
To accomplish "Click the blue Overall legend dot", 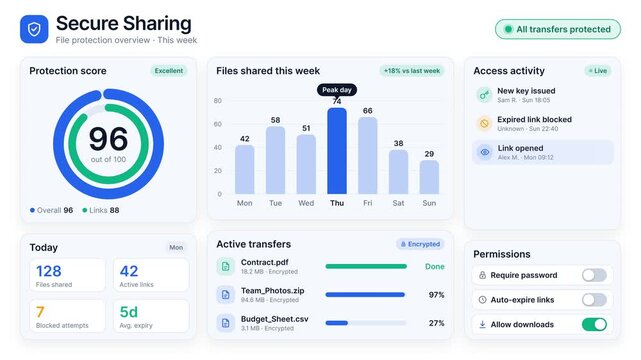I will [x=32, y=210].
